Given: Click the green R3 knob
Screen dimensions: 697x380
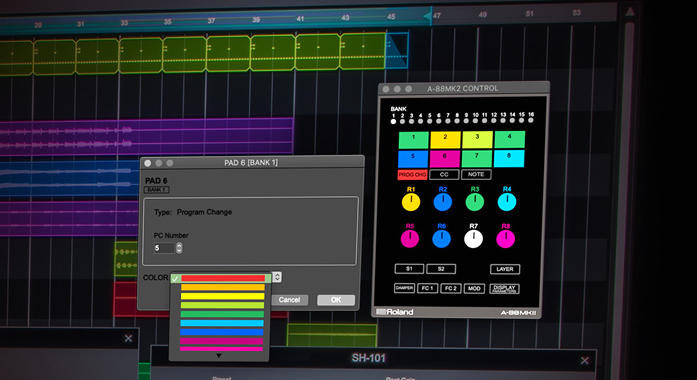Looking at the screenshot, I should (475, 202).
